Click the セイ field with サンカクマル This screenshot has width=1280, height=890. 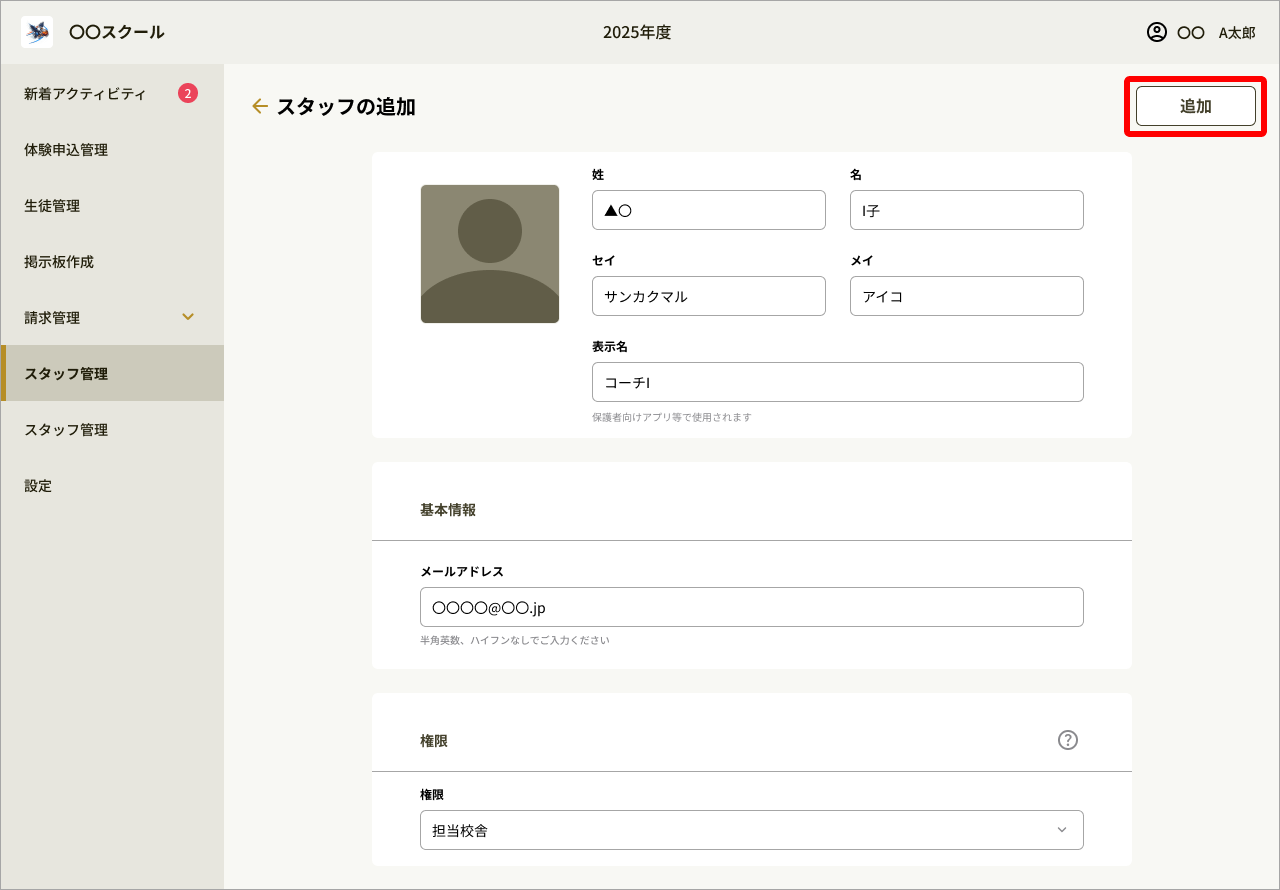coord(709,296)
